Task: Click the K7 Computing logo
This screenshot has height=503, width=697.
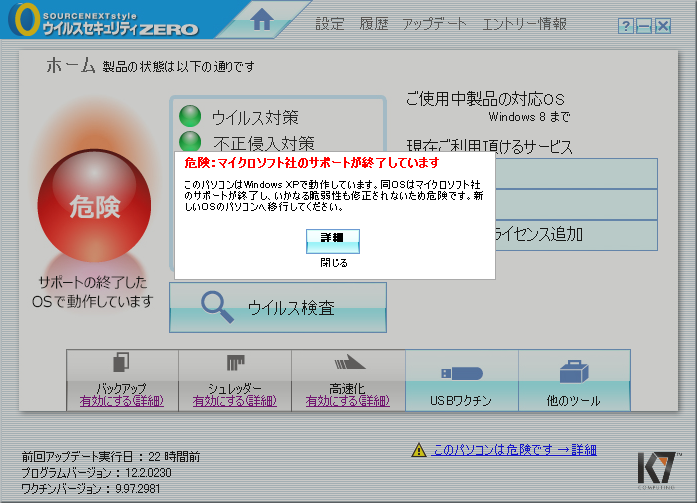Action: pyautogui.click(x=658, y=471)
